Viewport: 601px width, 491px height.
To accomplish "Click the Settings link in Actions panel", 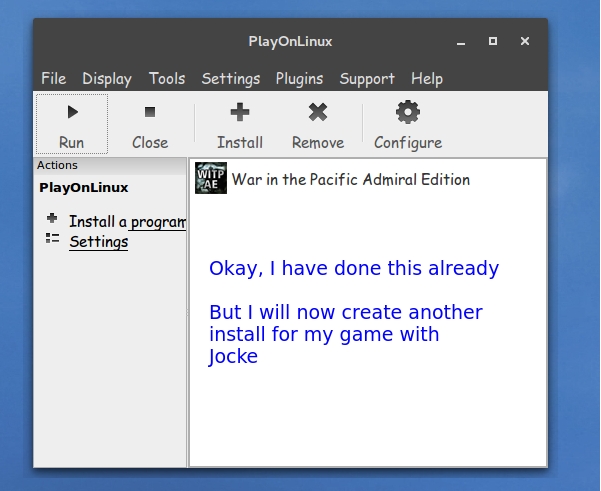I will click(99, 242).
